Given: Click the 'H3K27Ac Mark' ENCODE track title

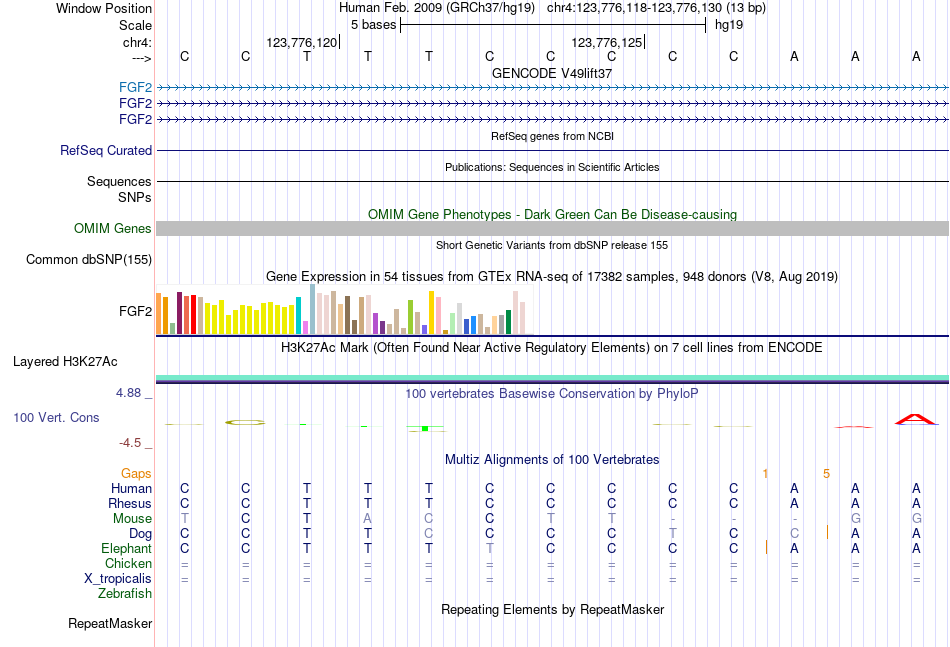Looking at the screenshot, I should tap(552, 348).
